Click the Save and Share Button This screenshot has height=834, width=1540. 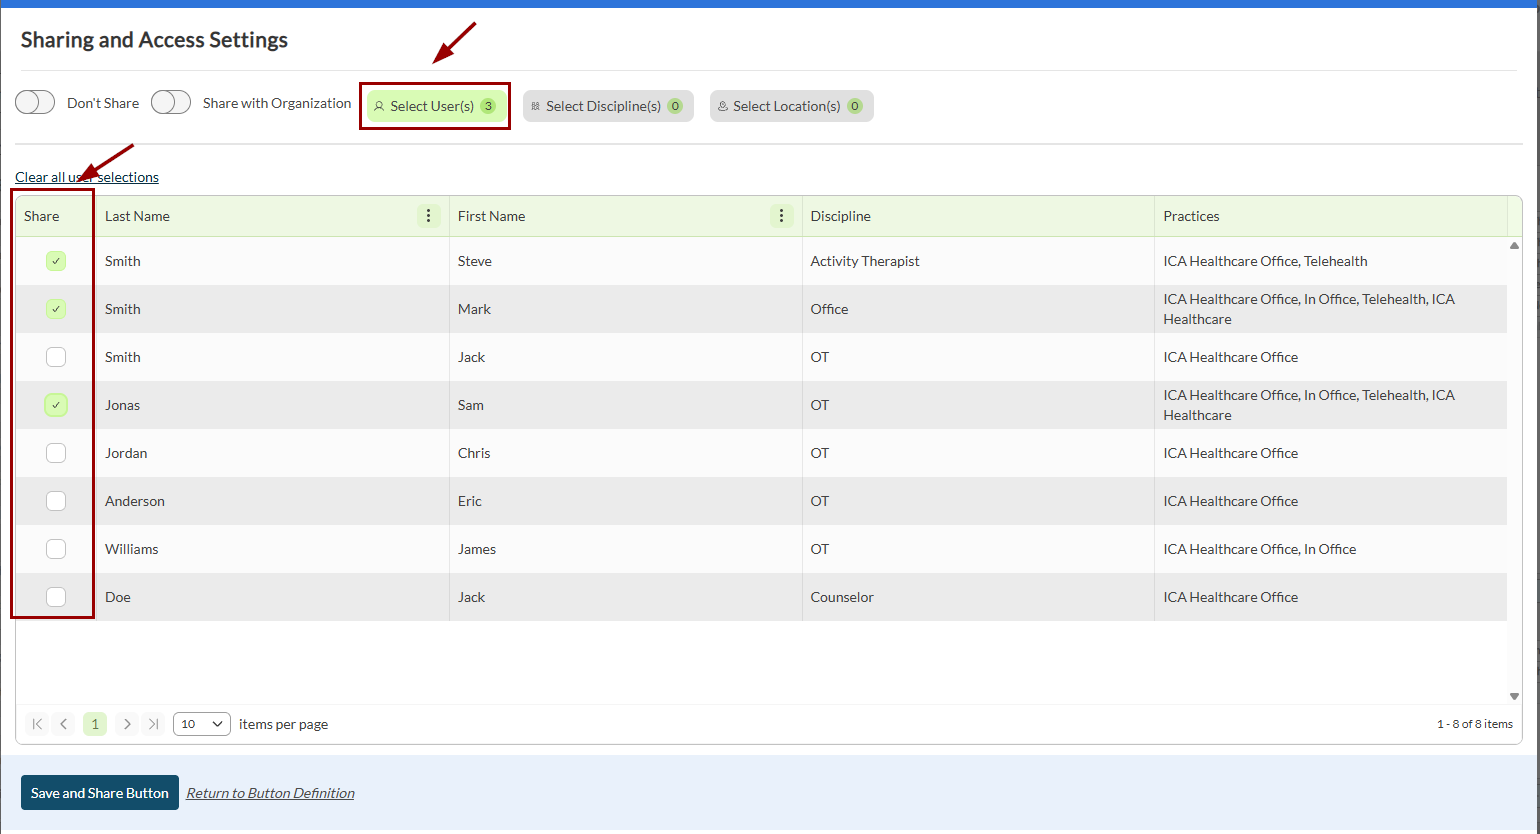pyautogui.click(x=100, y=793)
